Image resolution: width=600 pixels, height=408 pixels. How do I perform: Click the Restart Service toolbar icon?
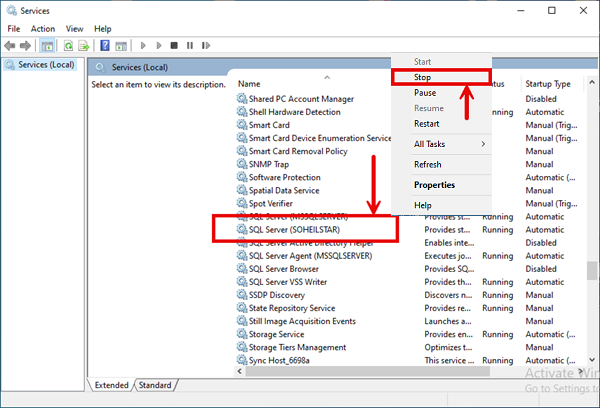point(206,46)
